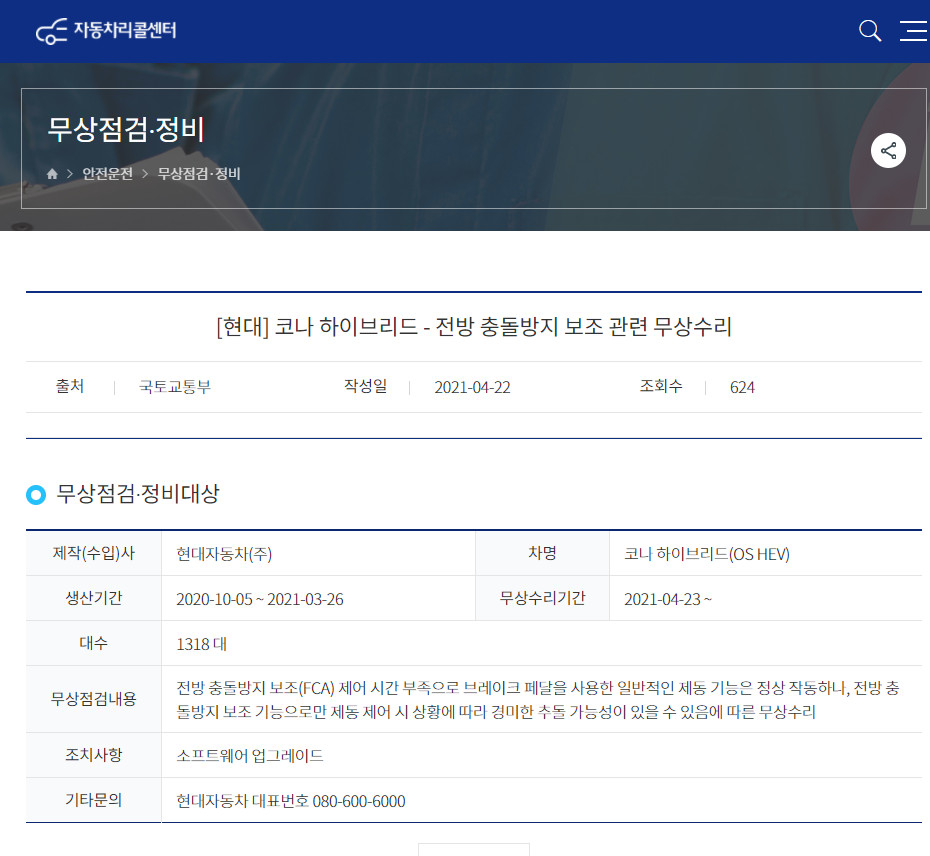
Task: Click the view count 624
Action: coord(742,387)
